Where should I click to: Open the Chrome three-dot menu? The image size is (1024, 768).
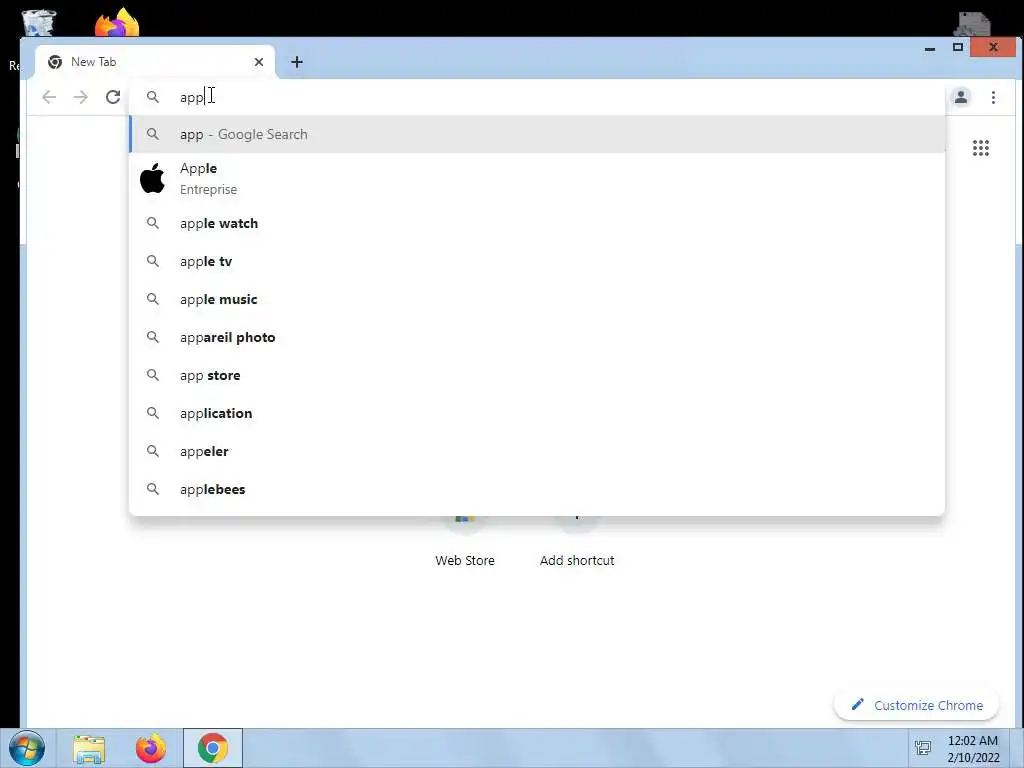coord(993,97)
